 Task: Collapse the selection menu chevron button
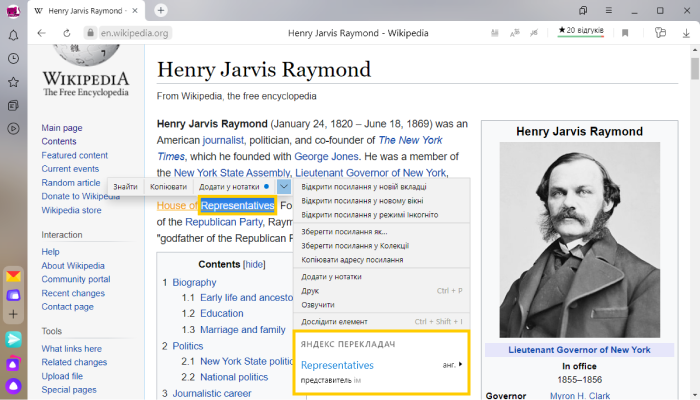pos(283,187)
